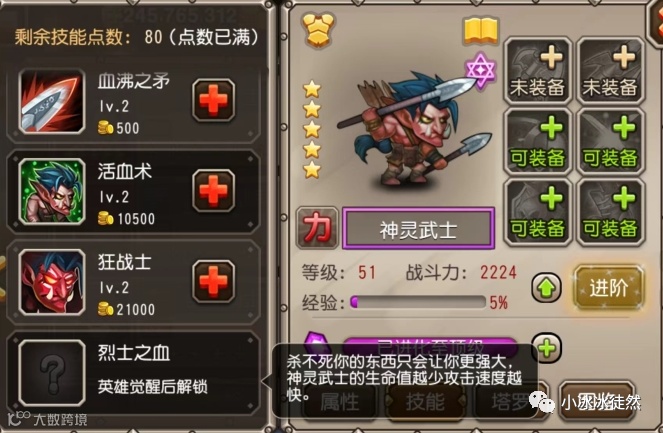Equip item in bottom-right 可装备 slot
The height and width of the screenshot is (433, 663).
click(x=610, y=212)
